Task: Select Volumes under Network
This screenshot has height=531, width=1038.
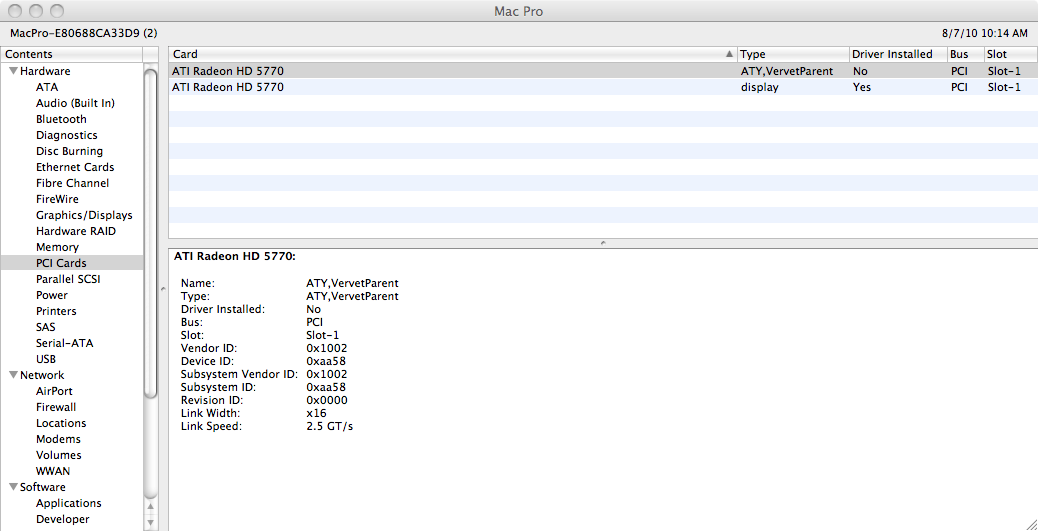Action: [x=59, y=455]
